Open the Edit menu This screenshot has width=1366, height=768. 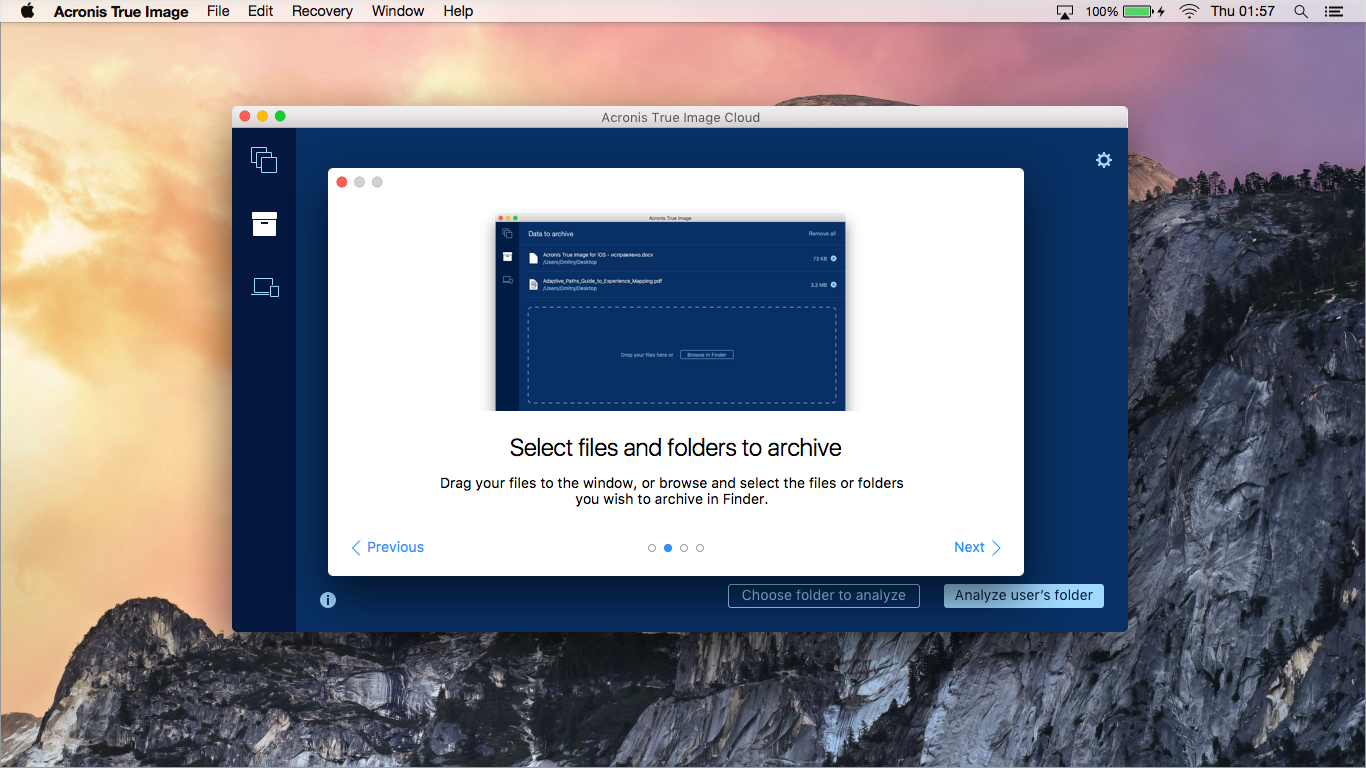click(261, 11)
